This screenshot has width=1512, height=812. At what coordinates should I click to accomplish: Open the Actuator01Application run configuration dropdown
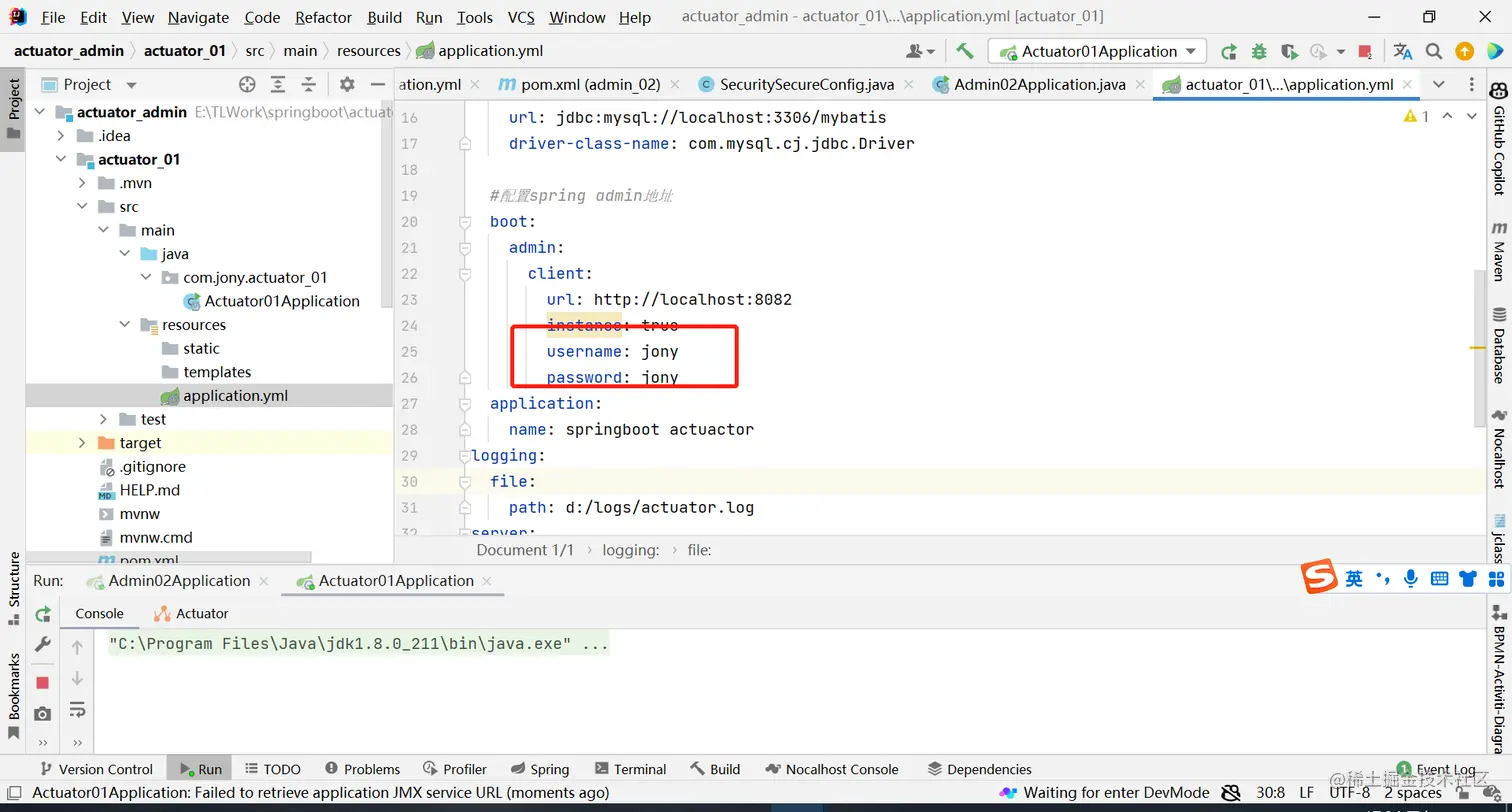(1098, 51)
